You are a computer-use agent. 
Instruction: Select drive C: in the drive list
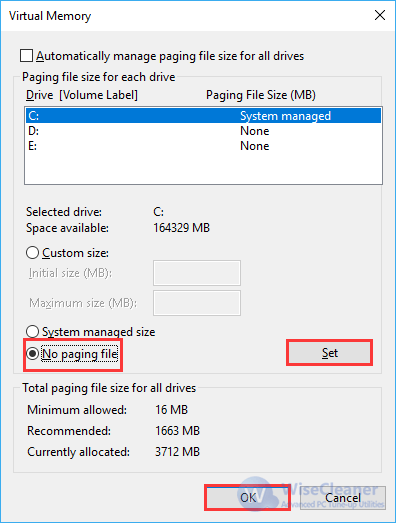click(x=203, y=116)
